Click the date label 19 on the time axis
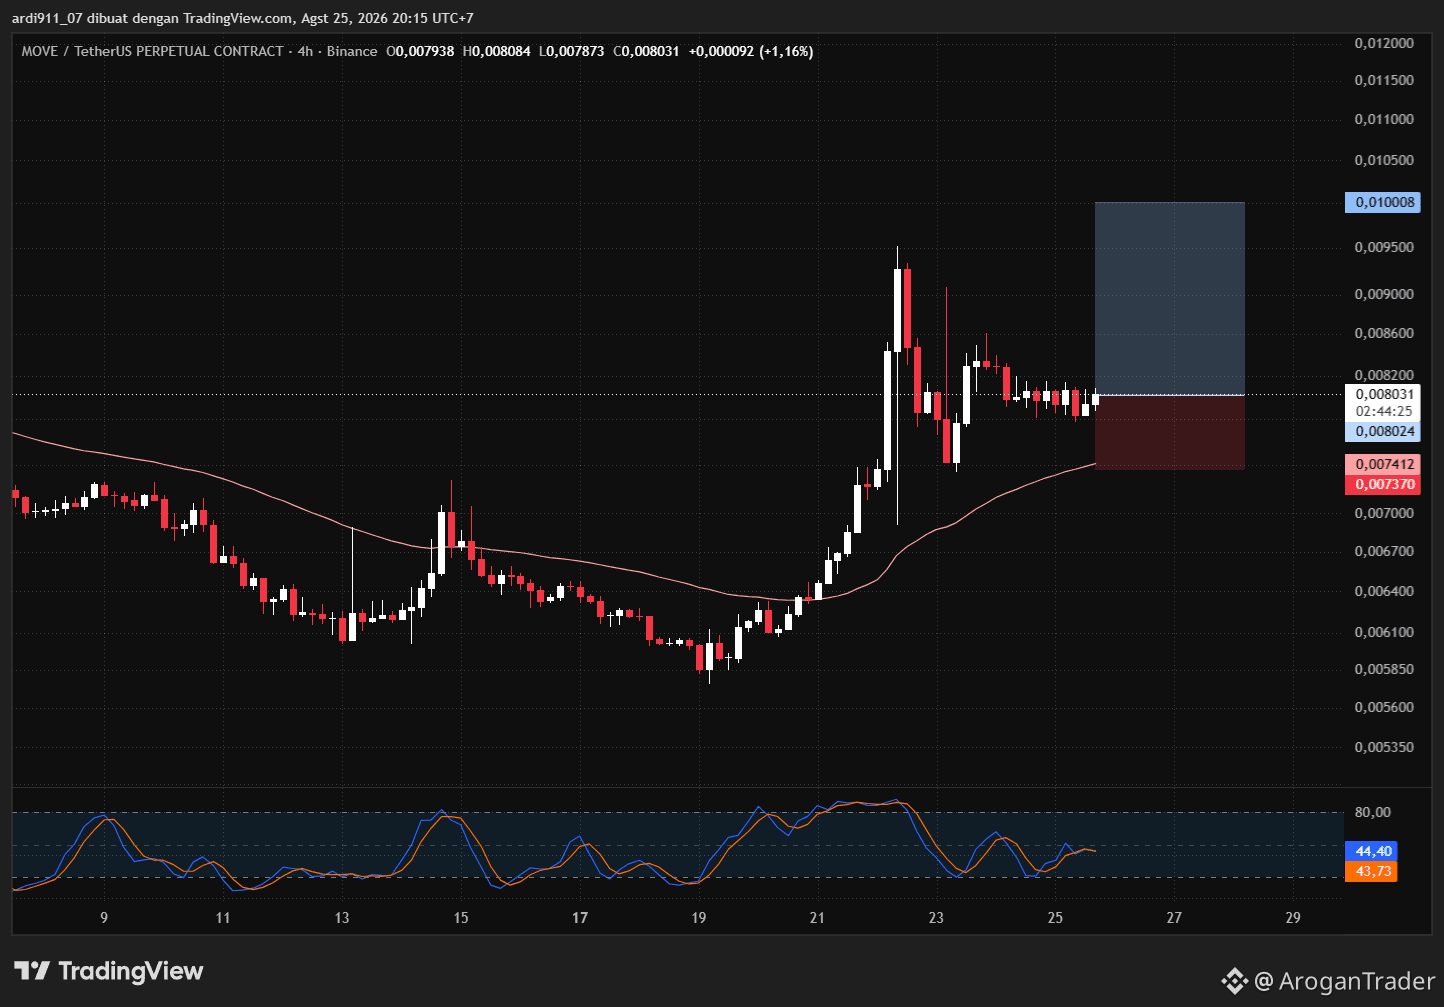Screen dimensions: 1444x1007 699,917
